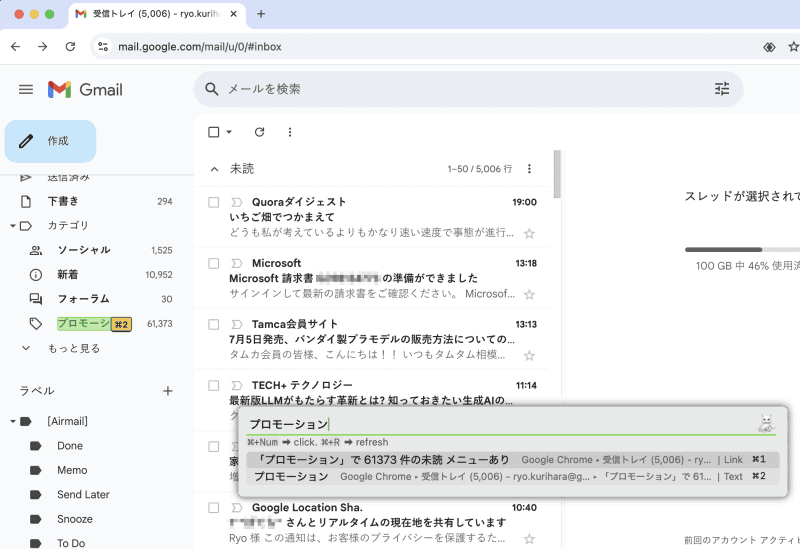
Task: Close the 受信トレイ browser tab
Action: (x=233, y=14)
